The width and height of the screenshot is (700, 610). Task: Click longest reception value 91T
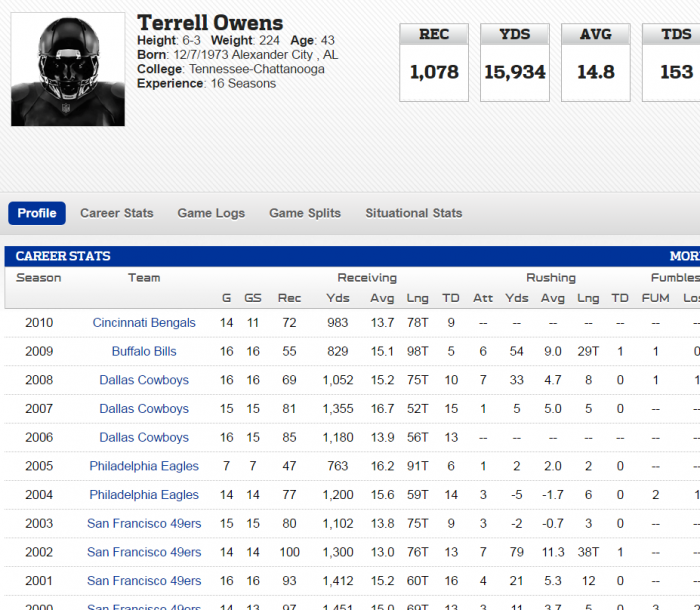pyautogui.click(x=417, y=466)
